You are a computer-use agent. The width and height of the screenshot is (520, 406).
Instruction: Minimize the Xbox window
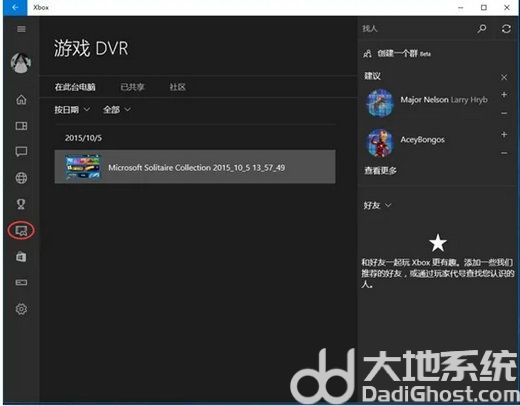461,7
